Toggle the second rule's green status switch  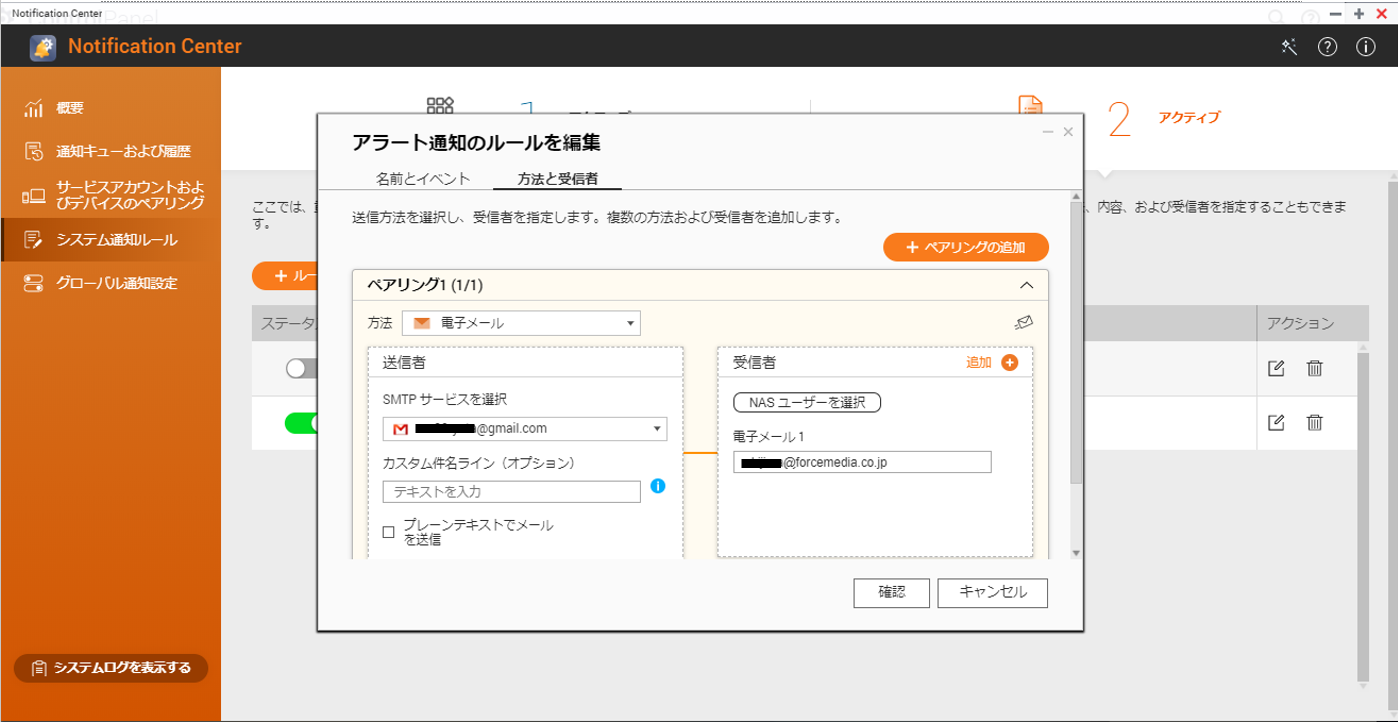point(300,423)
